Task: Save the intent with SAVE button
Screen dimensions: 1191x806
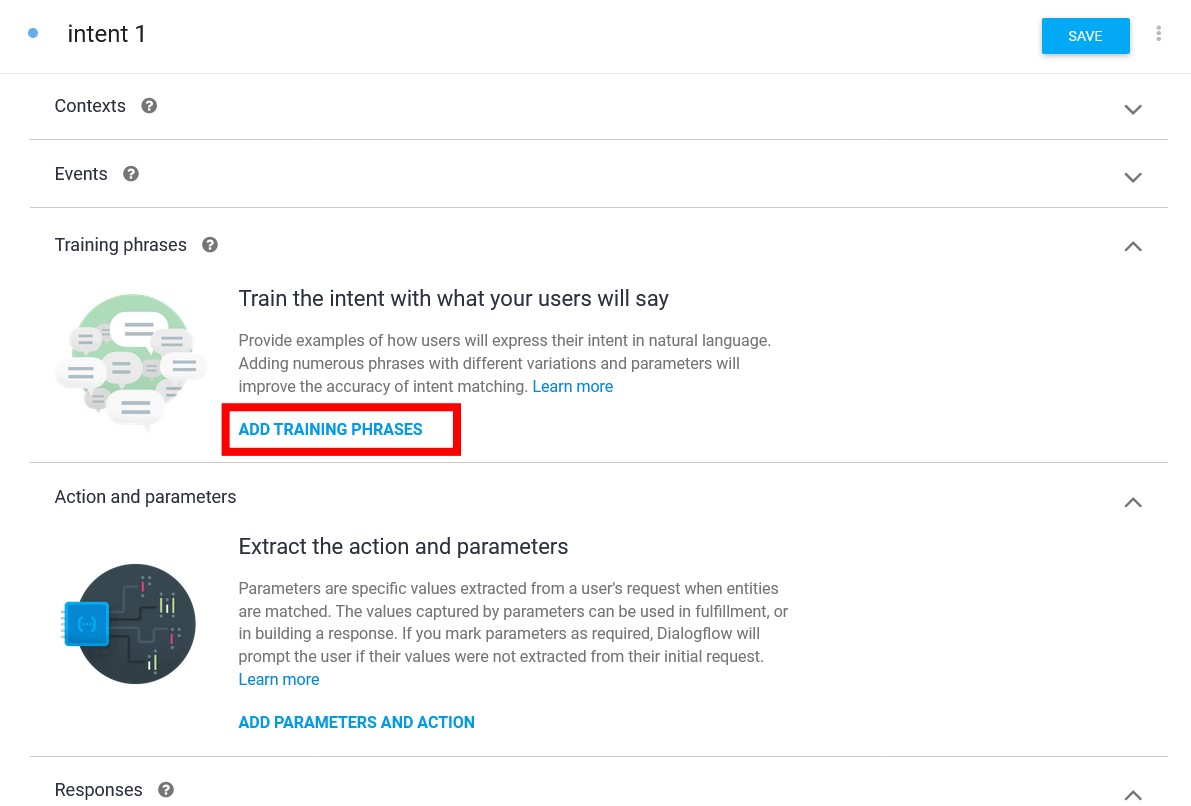Action: click(1085, 36)
